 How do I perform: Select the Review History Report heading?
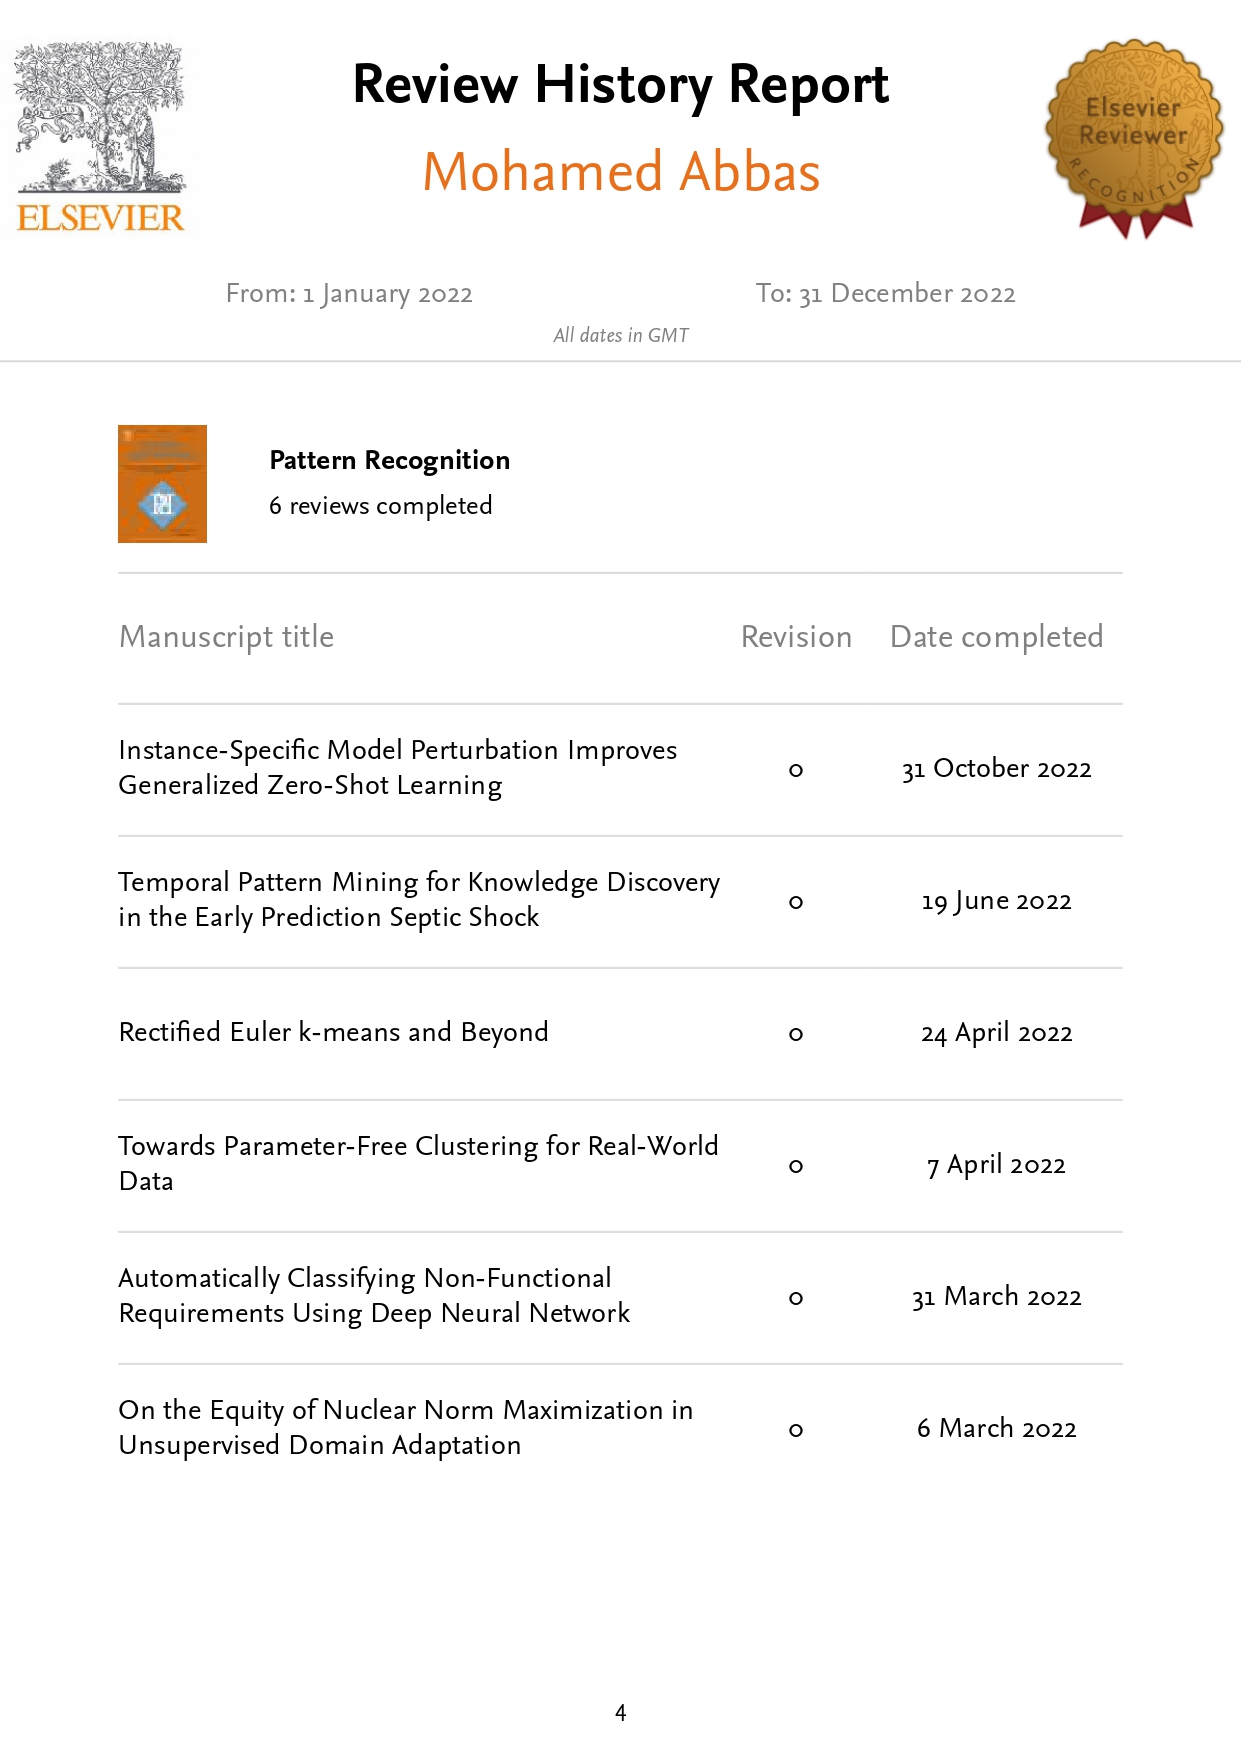[x=620, y=84]
